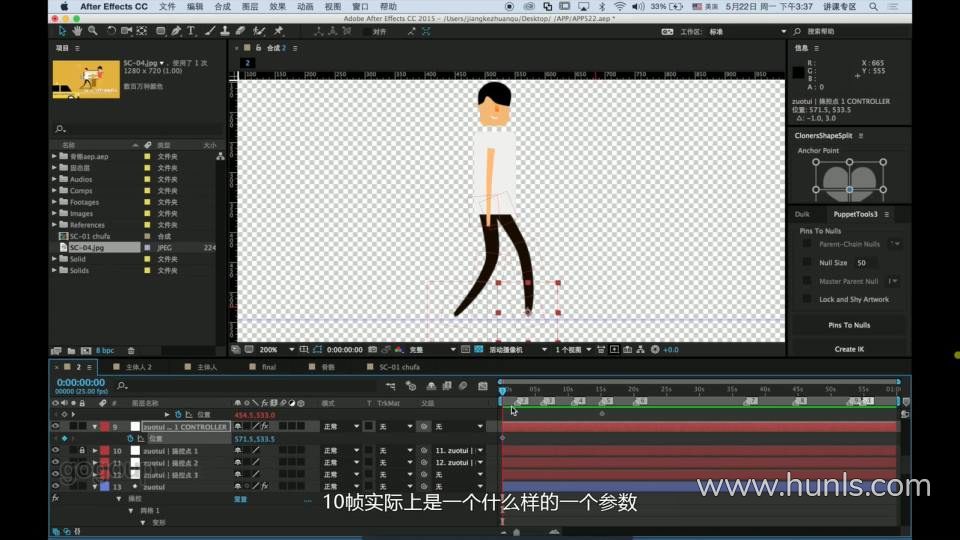Open the composition flowchart icon in viewer
This screenshot has height=540, width=960.
(x=640, y=350)
